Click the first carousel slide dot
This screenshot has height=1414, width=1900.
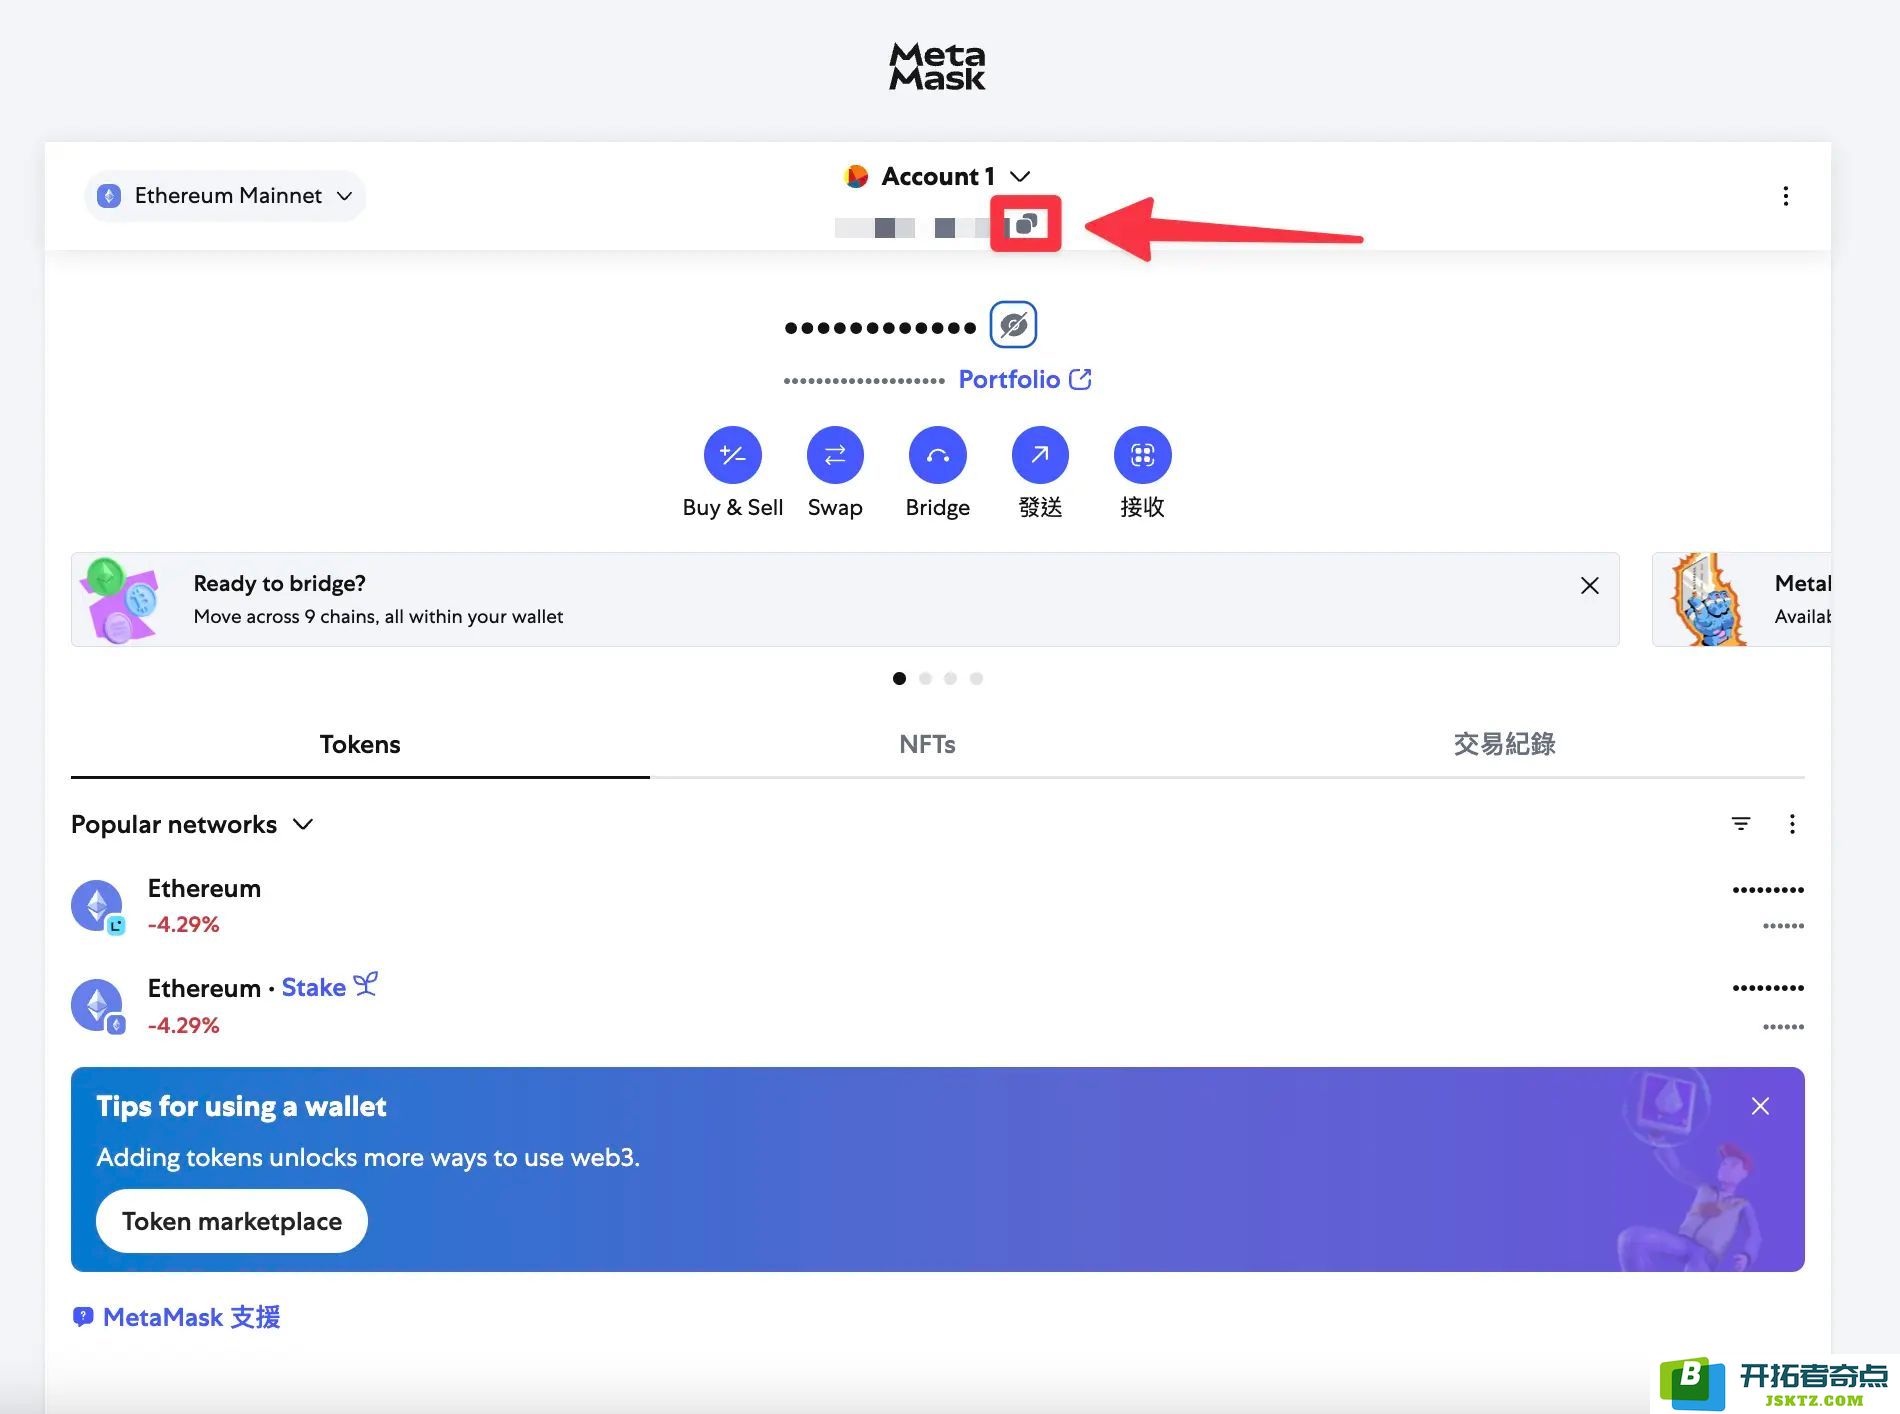tap(899, 678)
